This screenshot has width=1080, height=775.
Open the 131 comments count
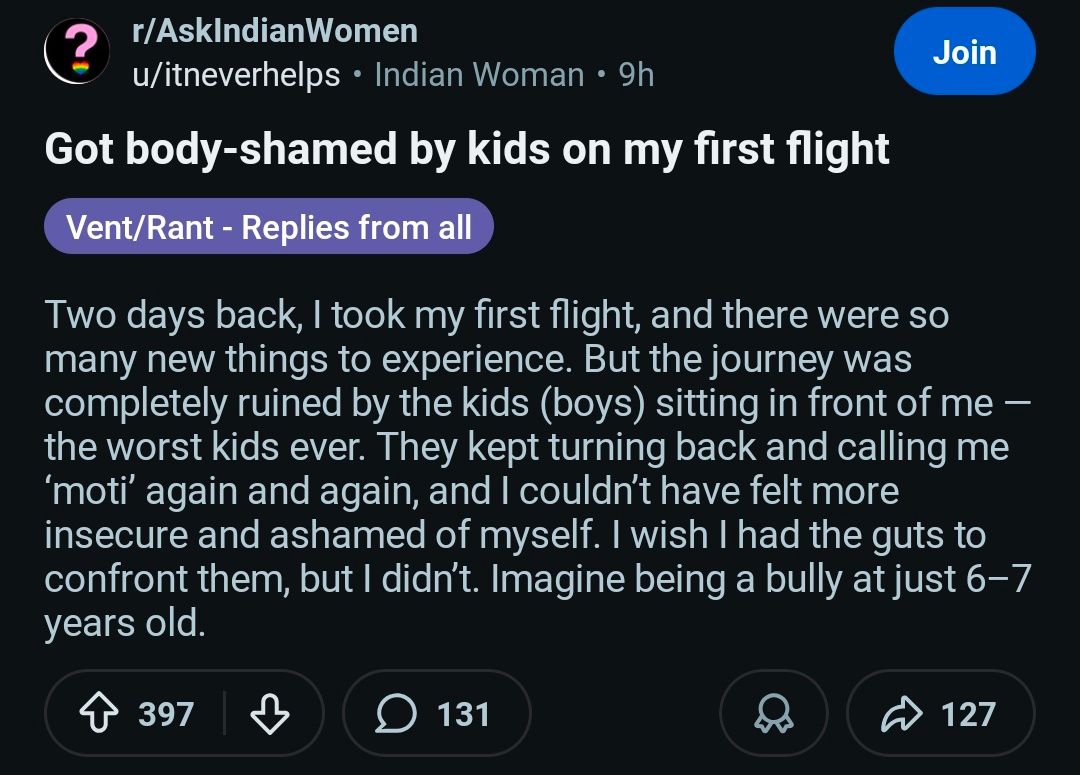coord(463,714)
